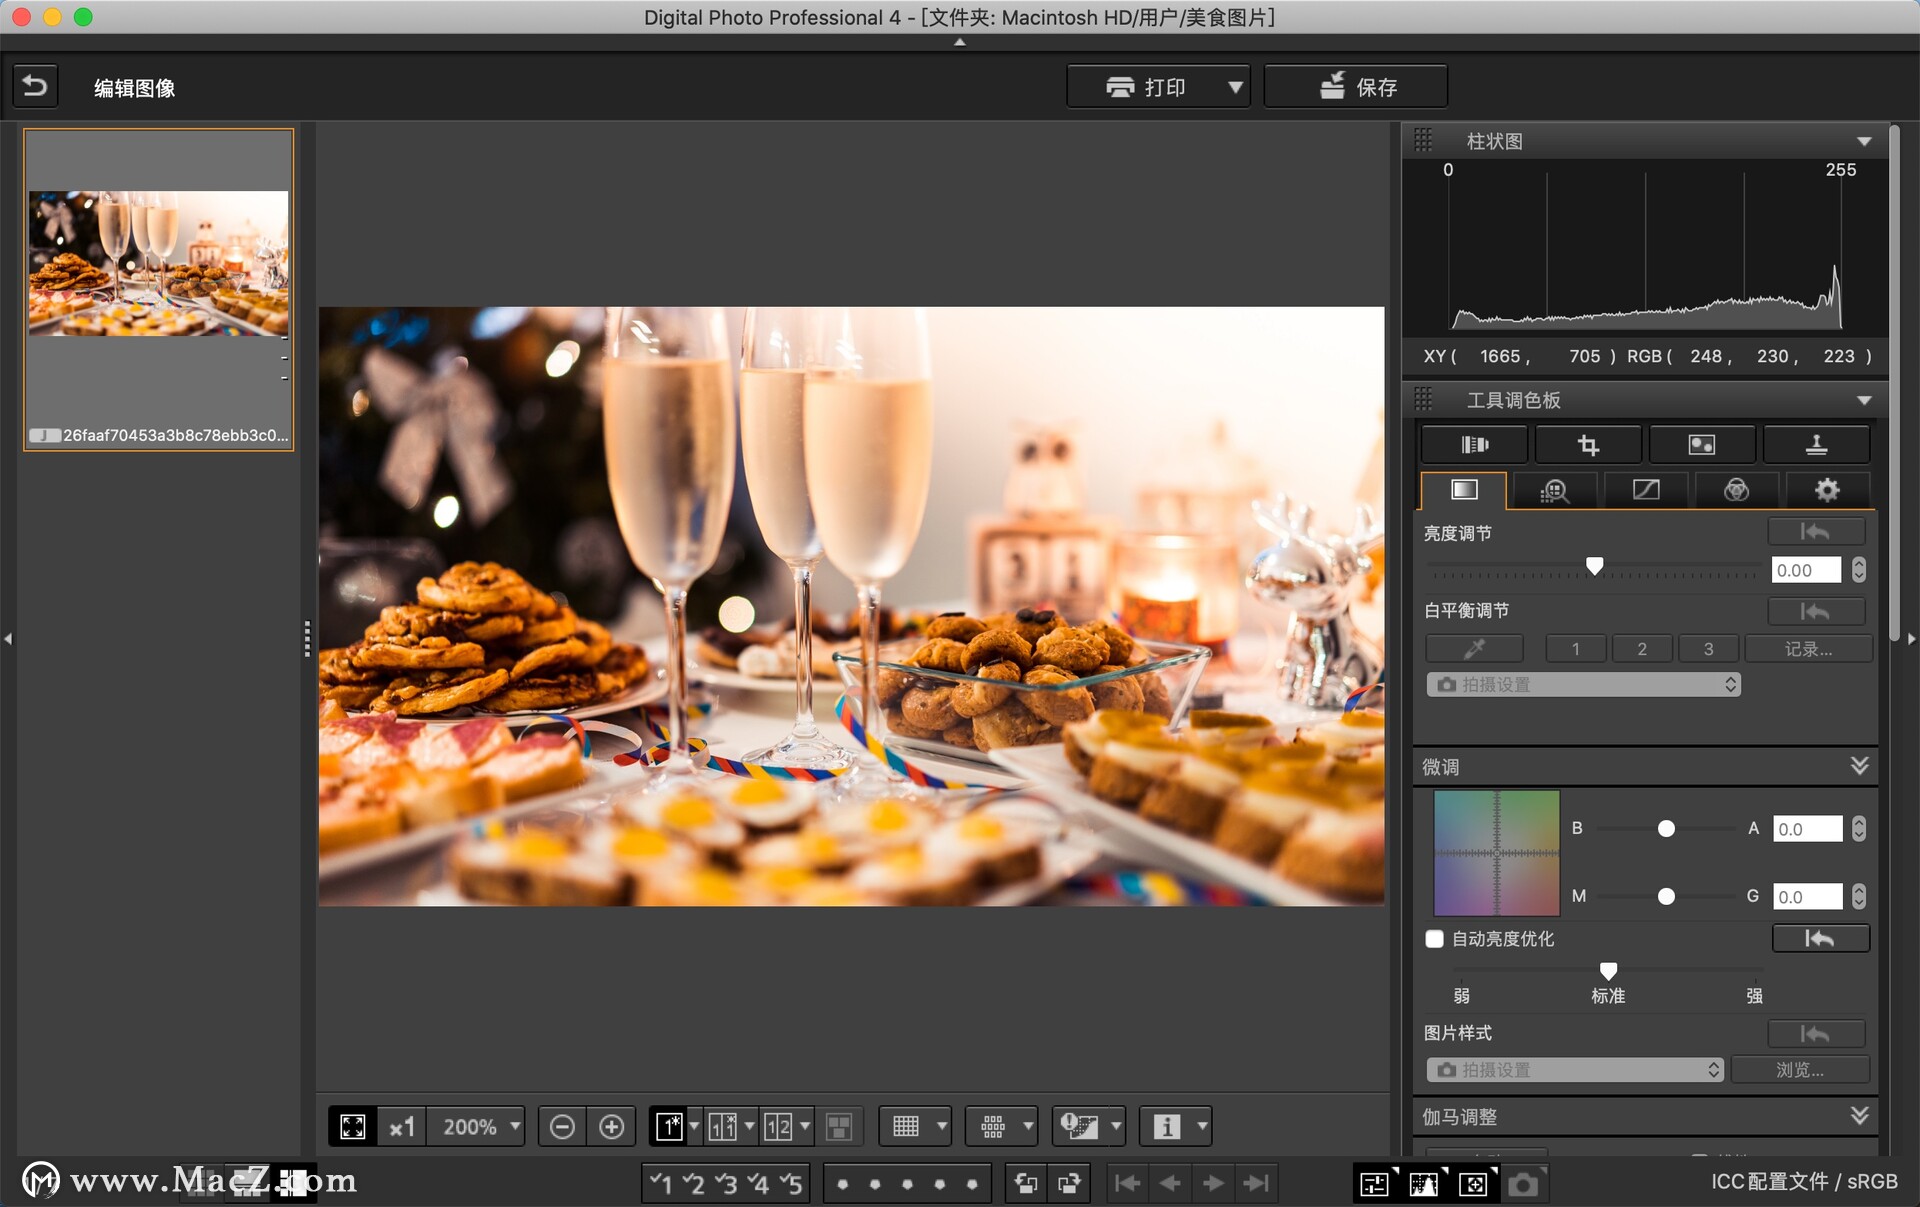Open the grid display dropdown
The width and height of the screenshot is (1920, 1207).
pos(941,1127)
